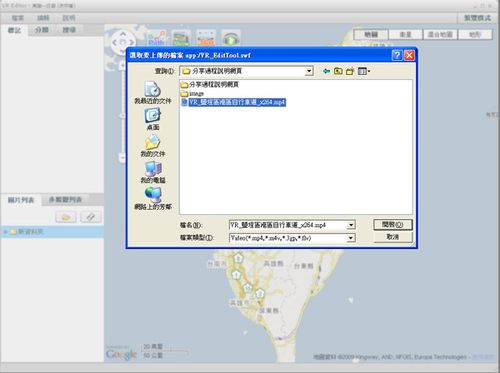Click the back arrow in the file dialog
The image size is (500, 373).
327,71
